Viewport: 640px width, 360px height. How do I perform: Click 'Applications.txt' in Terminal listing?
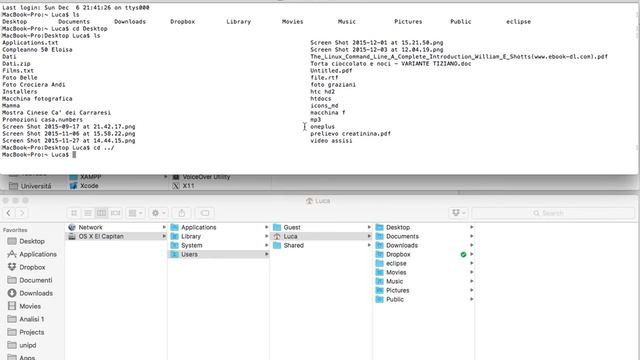(30, 43)
